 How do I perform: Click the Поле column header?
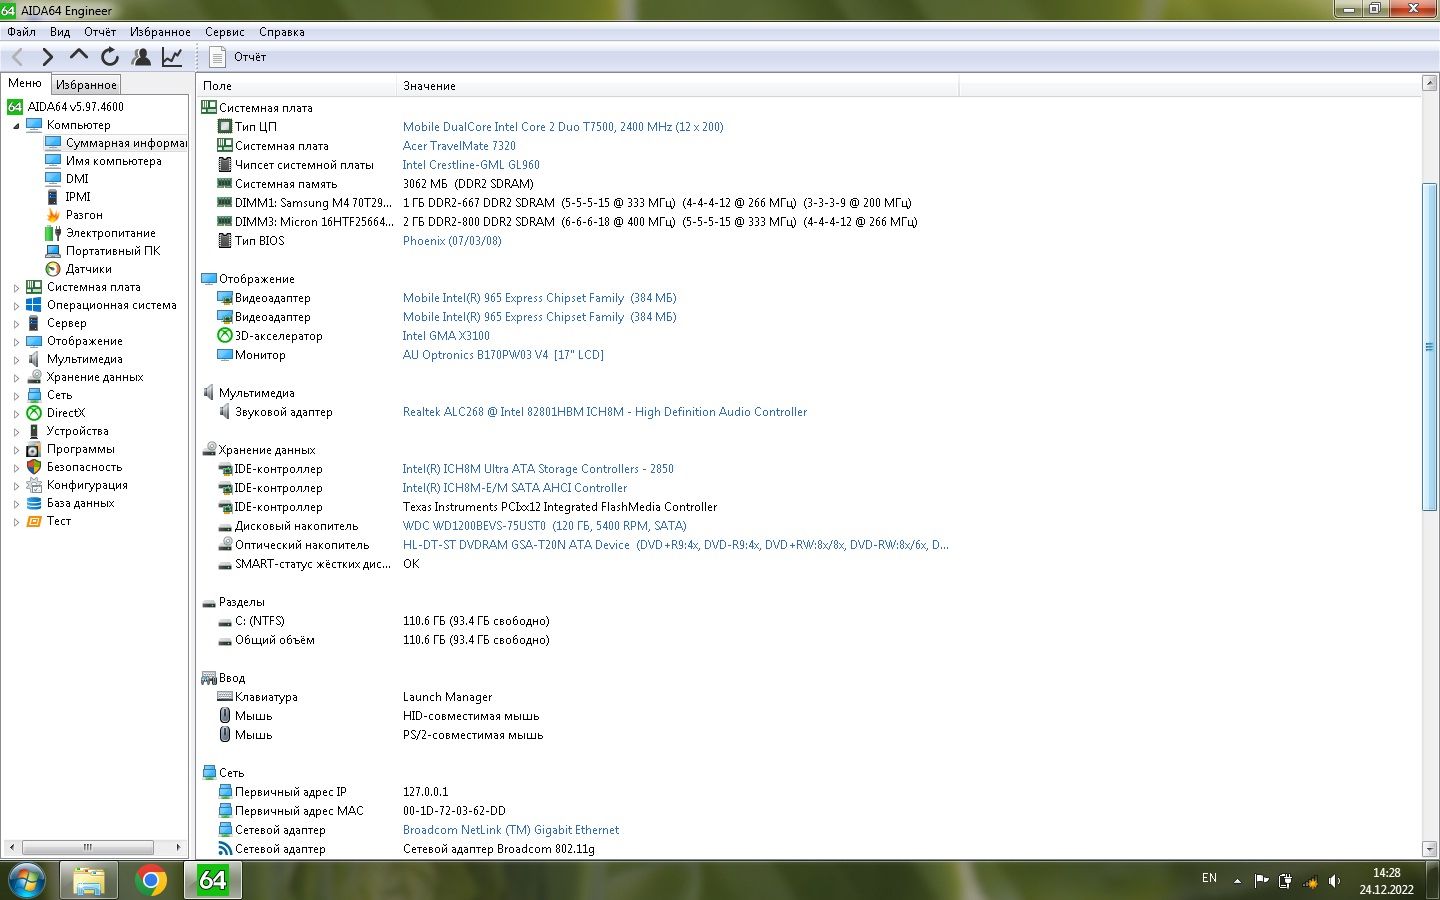click(297, 86)
